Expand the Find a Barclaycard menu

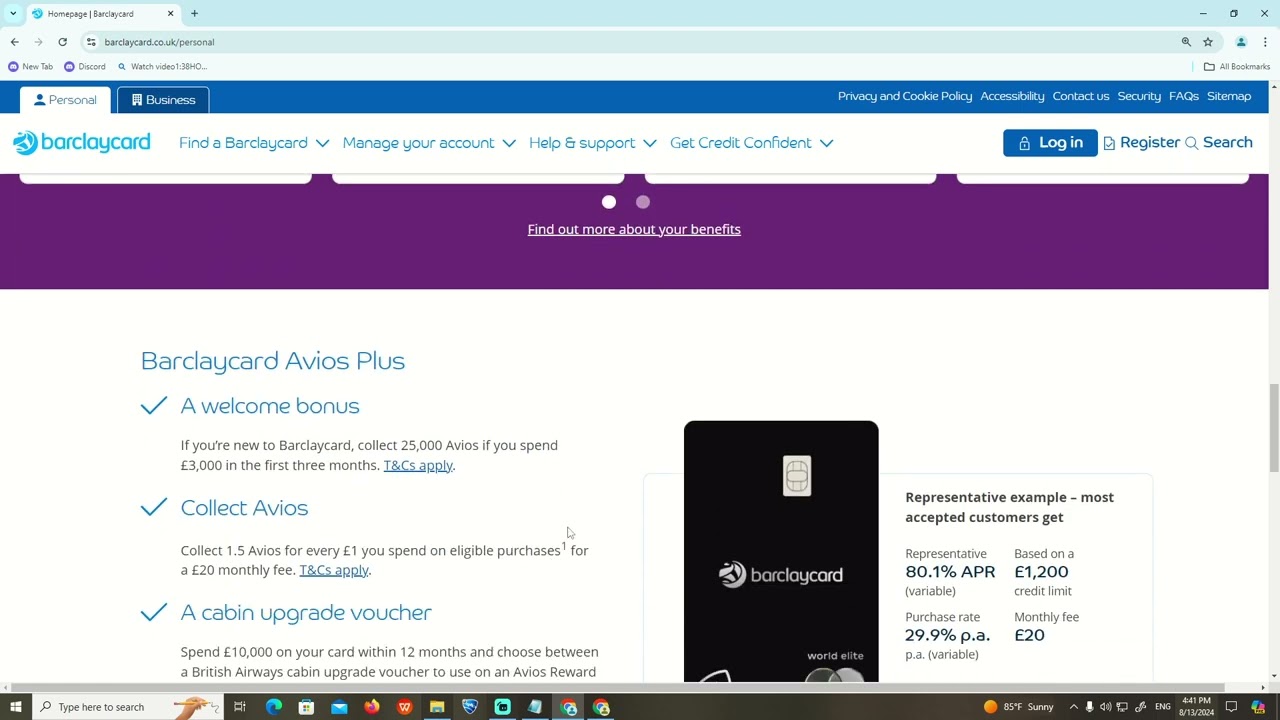(254, 143)
